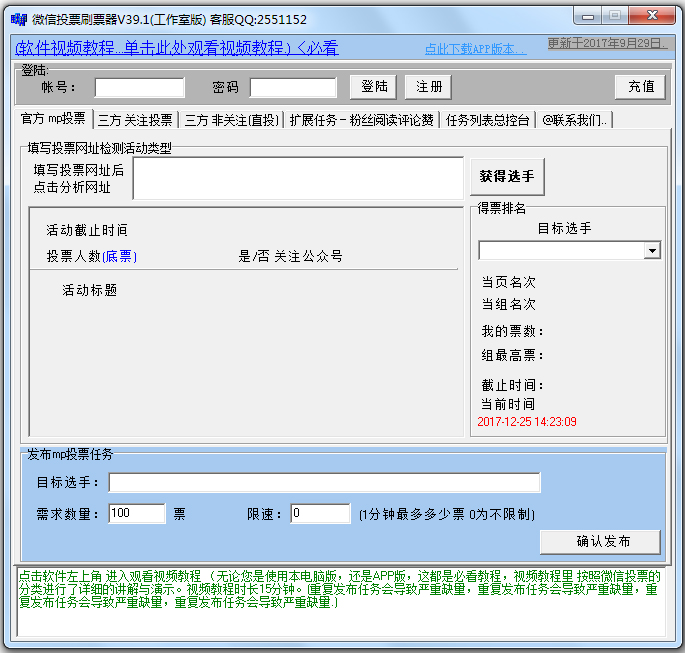
Task: Click the 当页名次 label
Action: pos(509,282)
